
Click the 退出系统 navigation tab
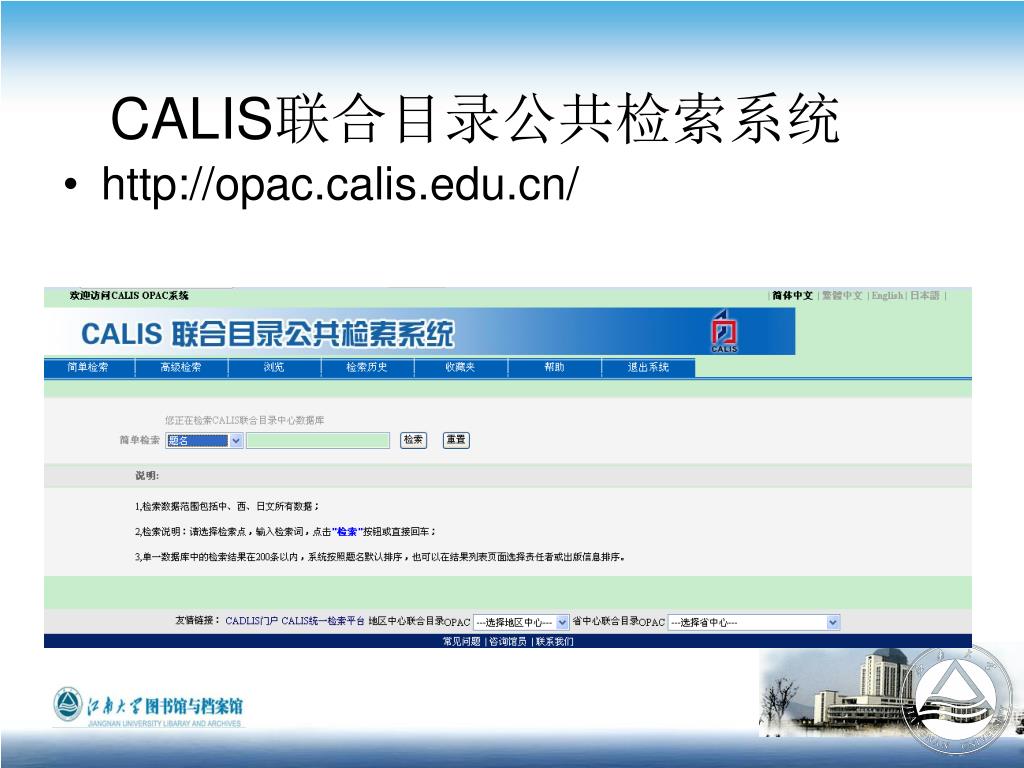click(x=648, y=367)
